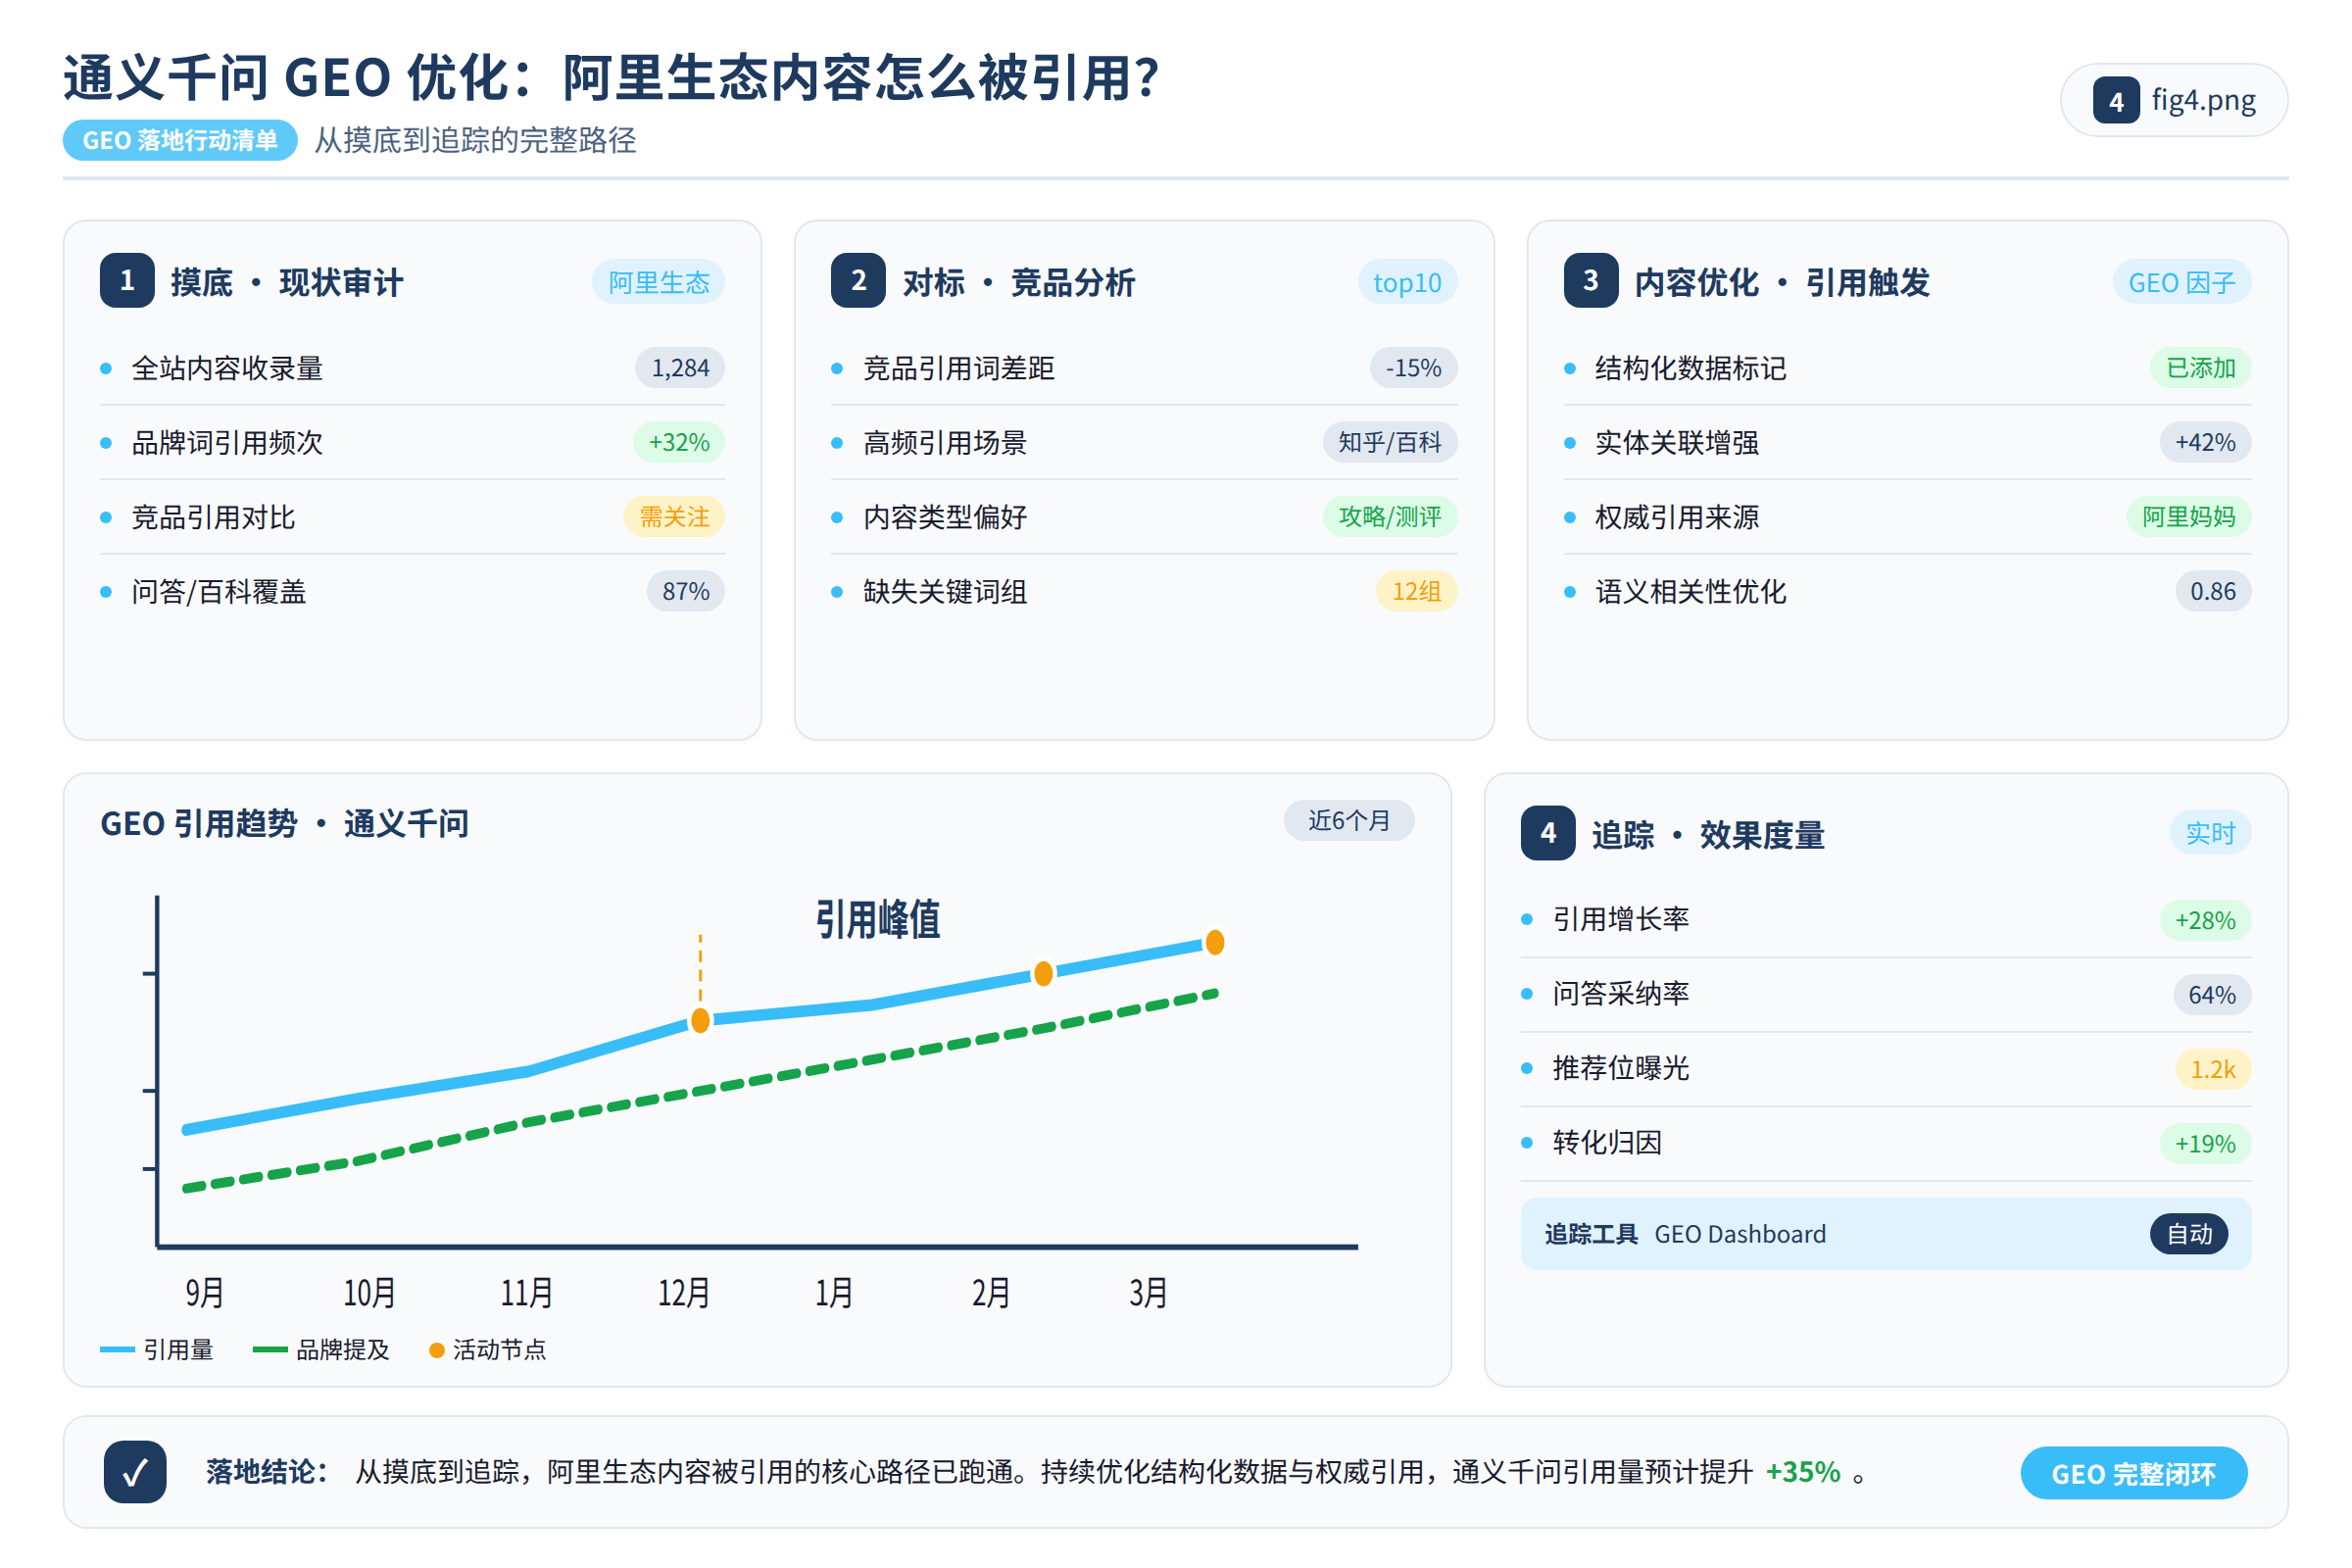Click the 87% value badge

click(686, 591)
